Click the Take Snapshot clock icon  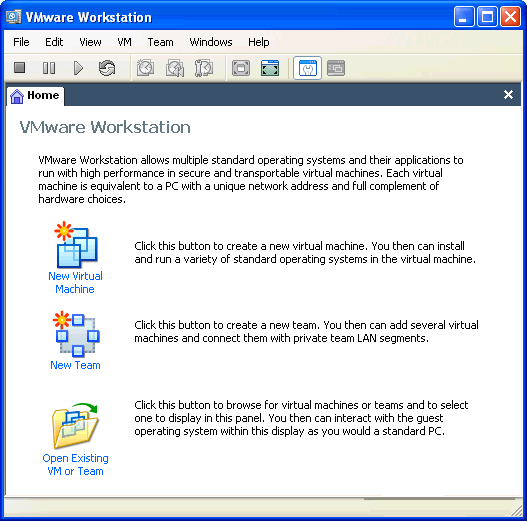pos(145,68)
